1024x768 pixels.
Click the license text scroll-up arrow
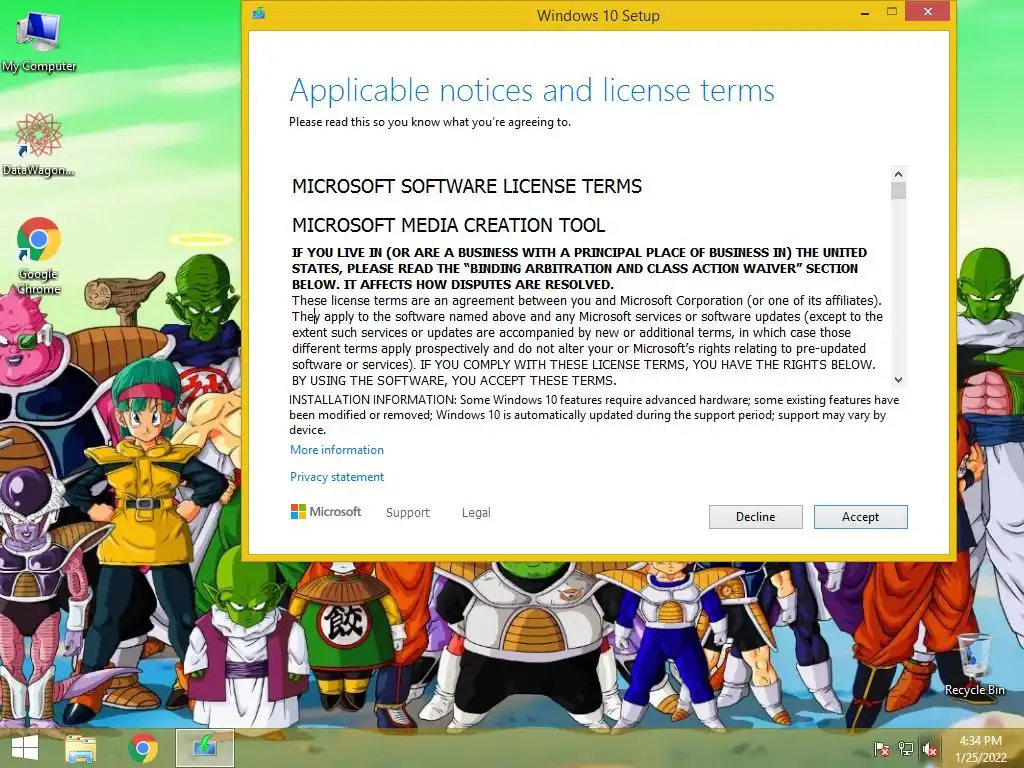898,174
